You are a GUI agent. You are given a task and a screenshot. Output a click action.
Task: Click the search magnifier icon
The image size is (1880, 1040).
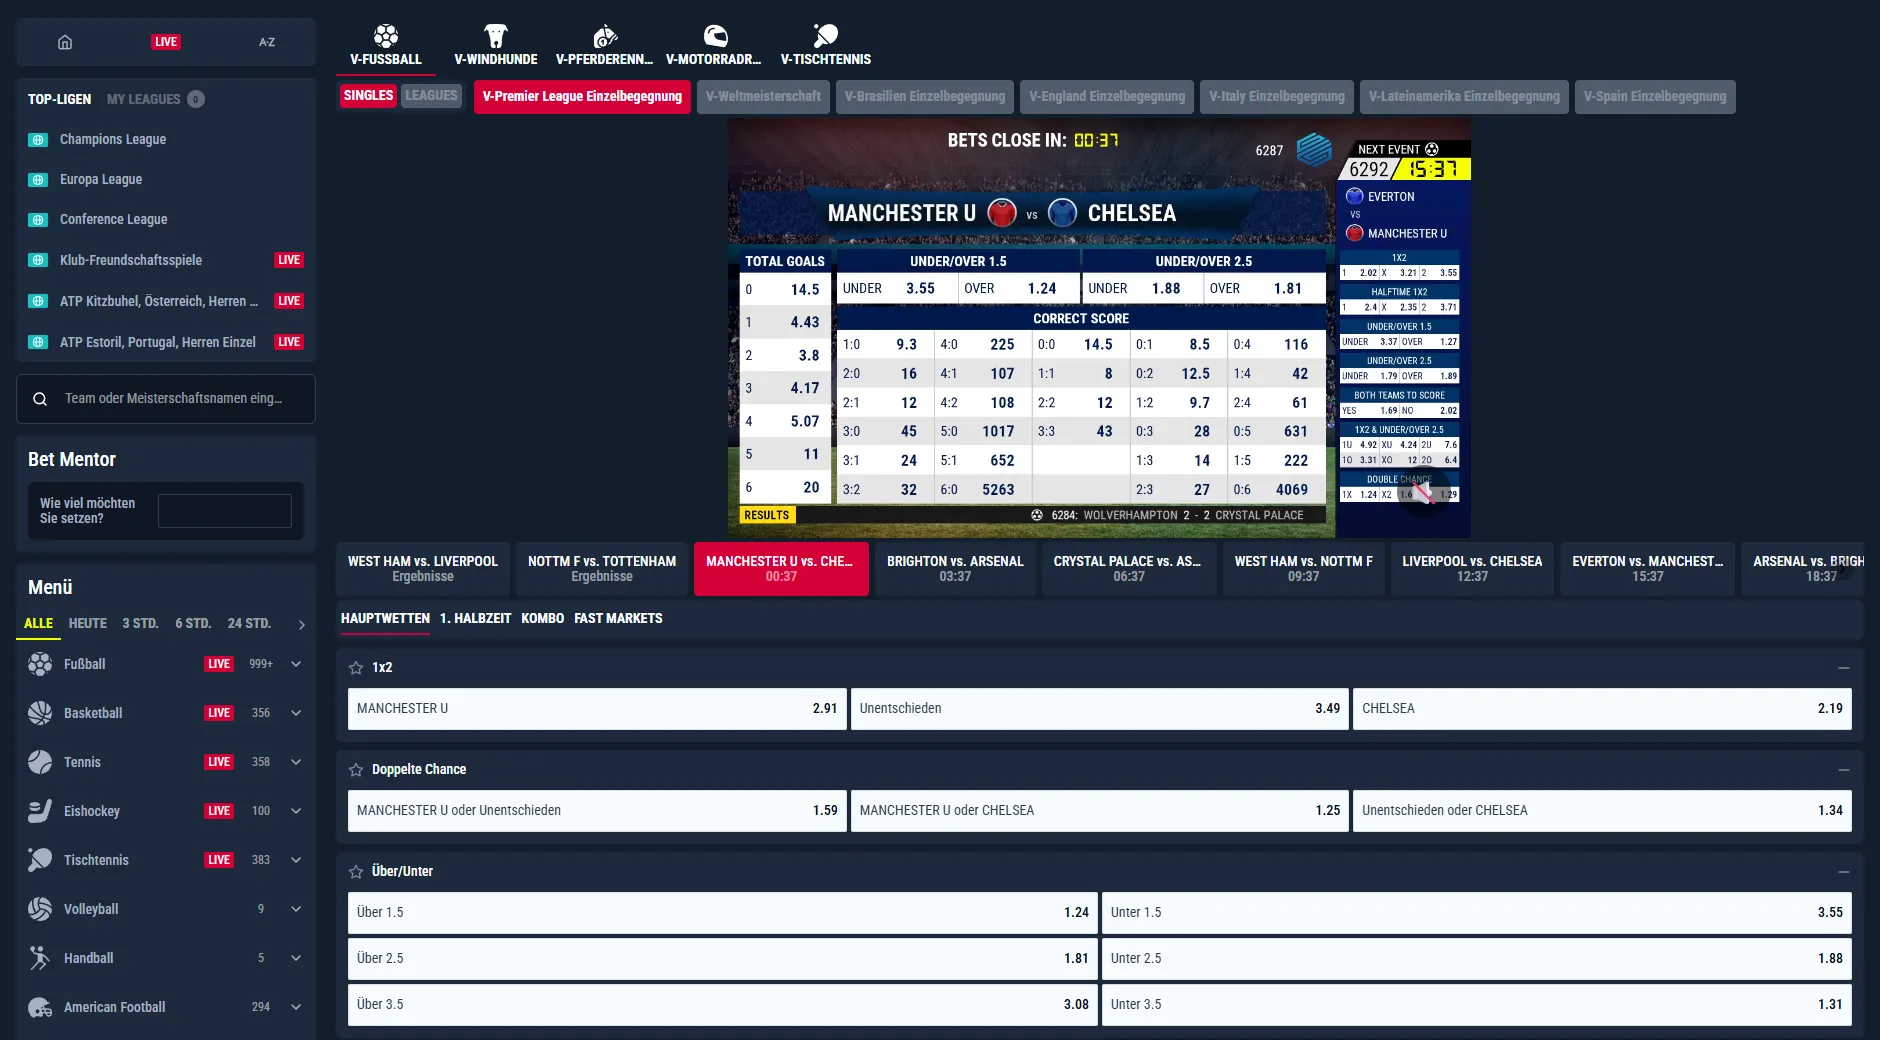40,399
